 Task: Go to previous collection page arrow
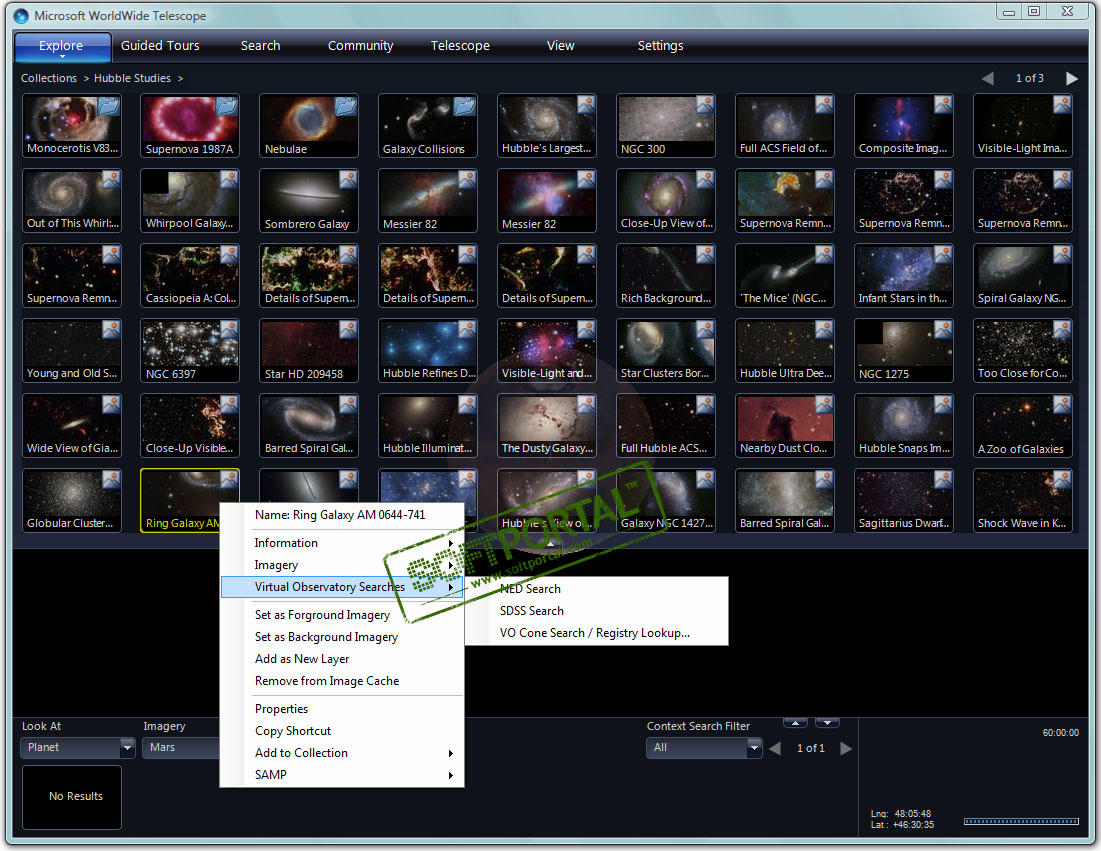pyautogui.click(x=988, y=79)
